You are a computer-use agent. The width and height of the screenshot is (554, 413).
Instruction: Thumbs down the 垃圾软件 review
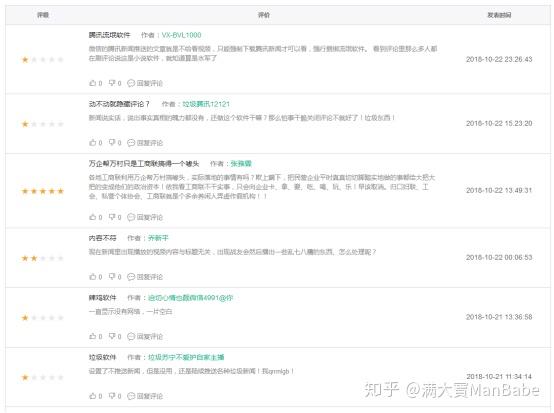pyautogui.click(x=115, y=396)
